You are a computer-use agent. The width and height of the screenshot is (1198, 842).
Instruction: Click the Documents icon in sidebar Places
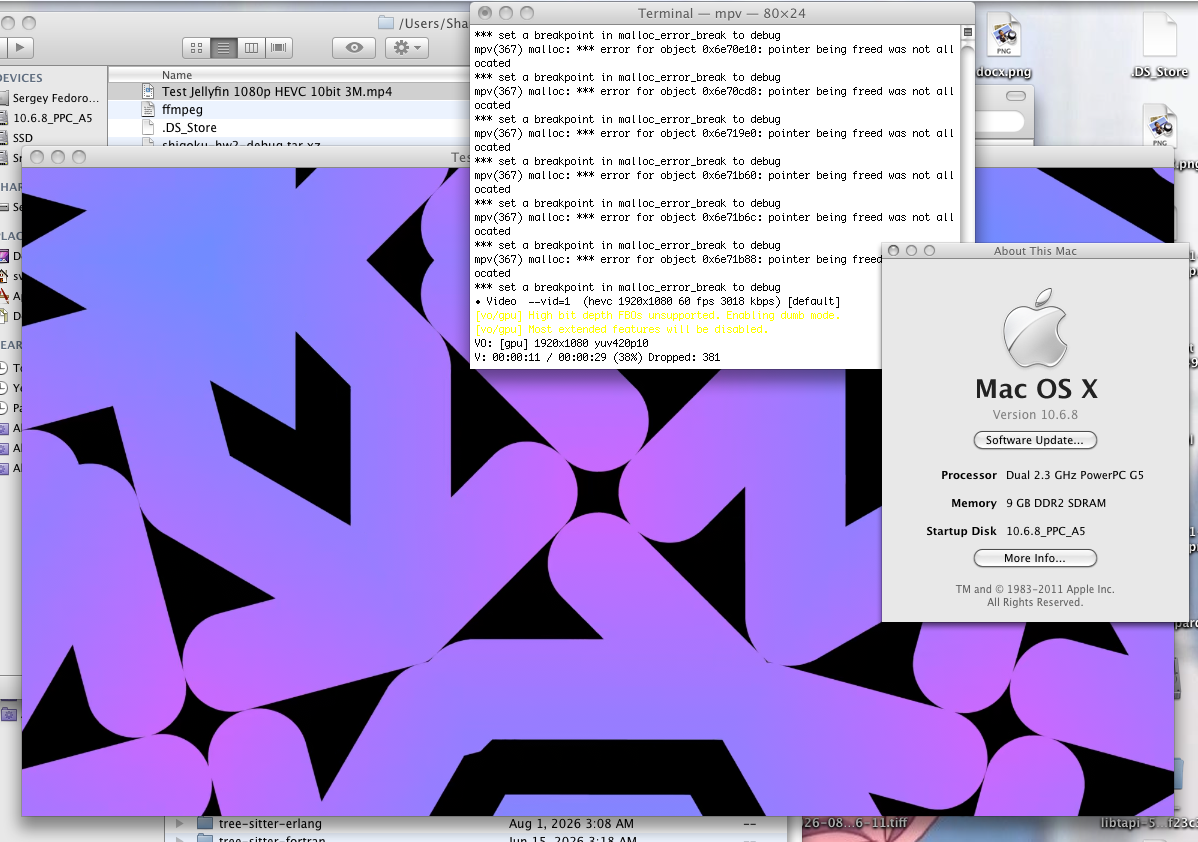(x=4, y=316)
